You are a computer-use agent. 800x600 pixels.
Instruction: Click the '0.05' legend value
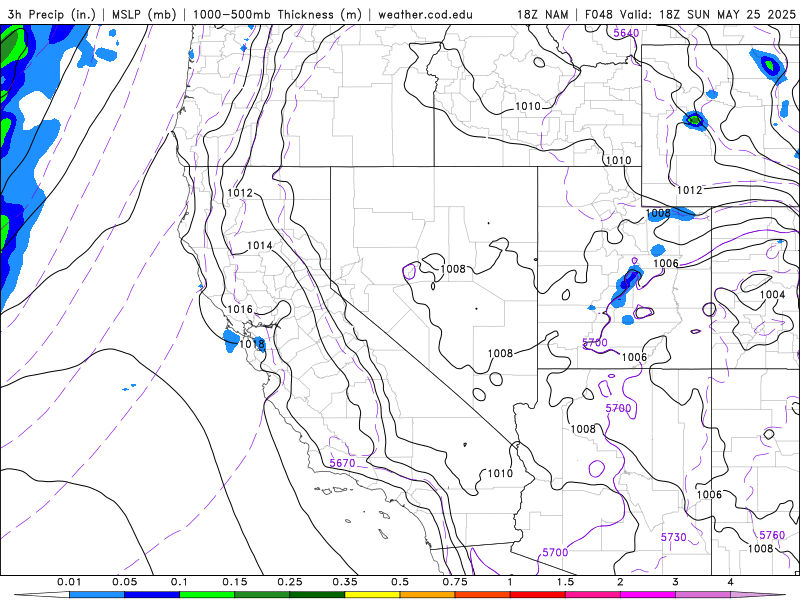tap(124, 582)
